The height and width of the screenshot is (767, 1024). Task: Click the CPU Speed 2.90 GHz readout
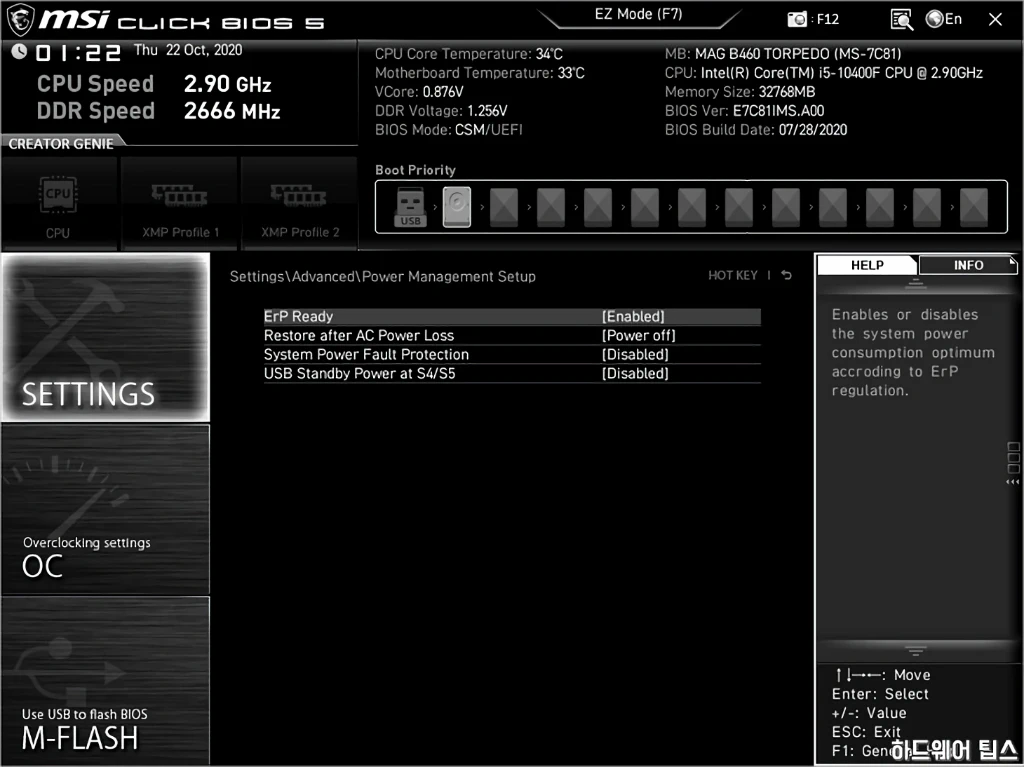[154, 84]
